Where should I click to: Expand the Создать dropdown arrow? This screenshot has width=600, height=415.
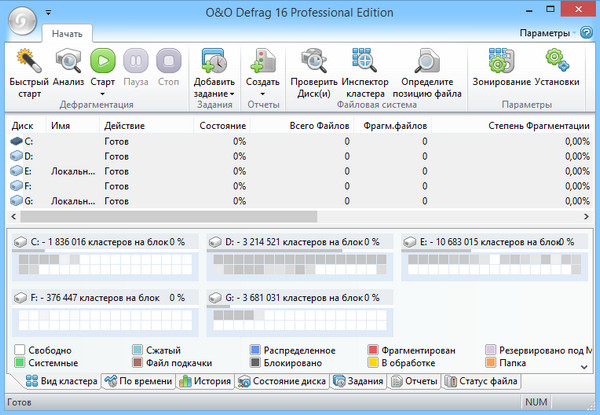click(263, 94)
